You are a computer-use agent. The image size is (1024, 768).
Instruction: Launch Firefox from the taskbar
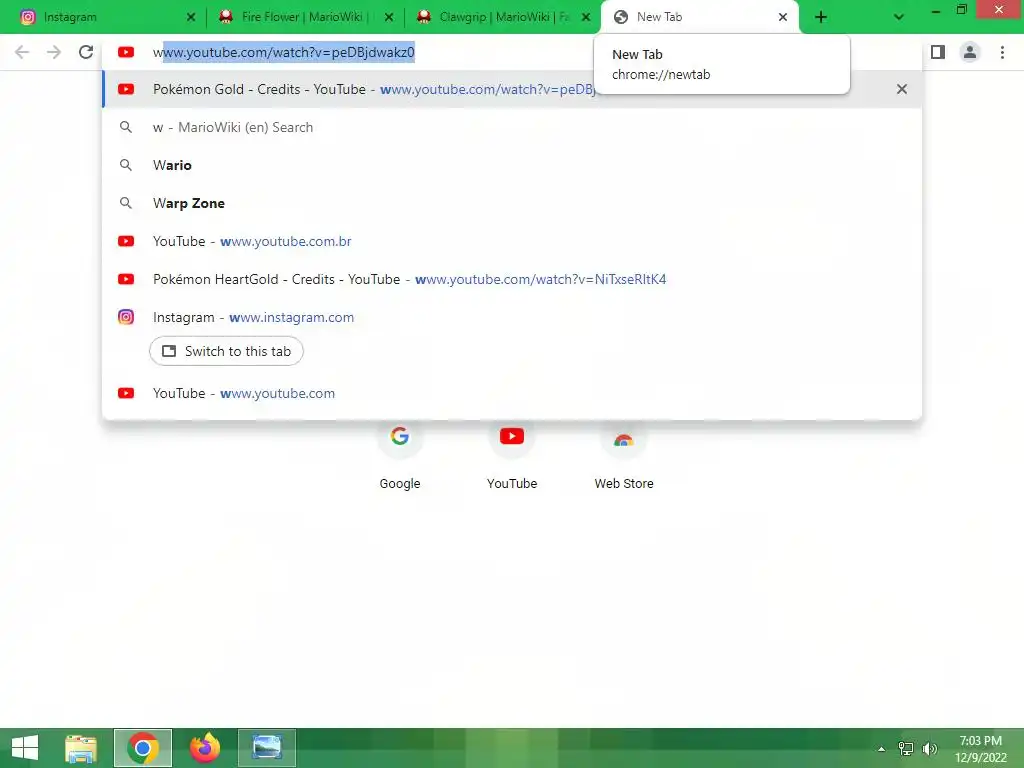204,748
